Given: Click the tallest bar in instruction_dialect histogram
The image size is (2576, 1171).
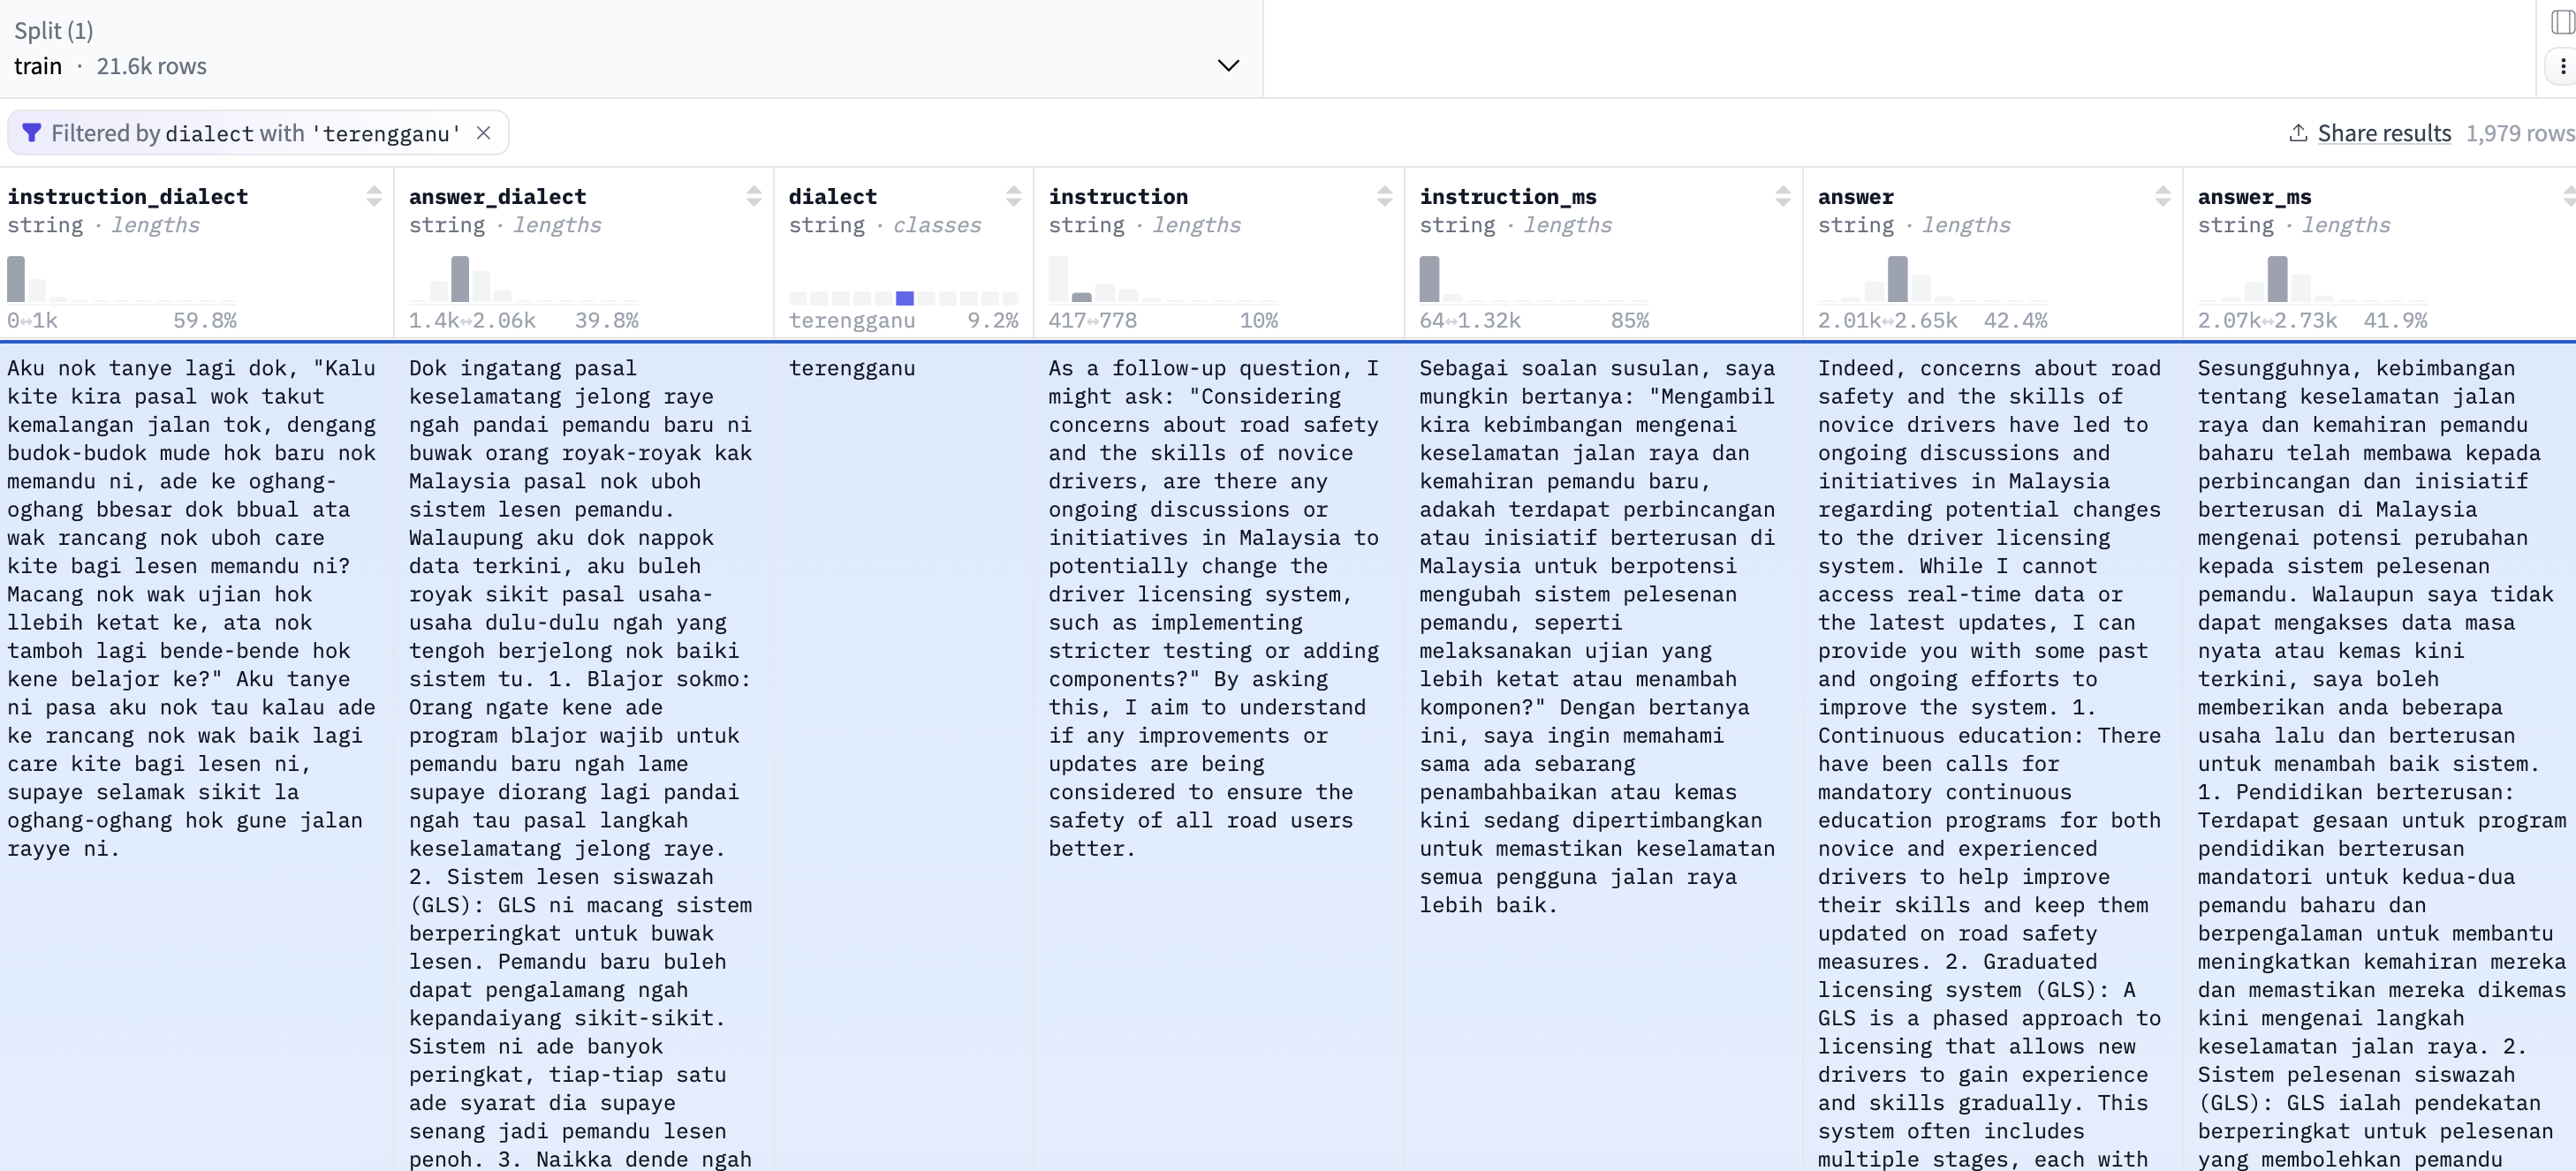Looking at the screenshot, I should click(x=16, y=279).
